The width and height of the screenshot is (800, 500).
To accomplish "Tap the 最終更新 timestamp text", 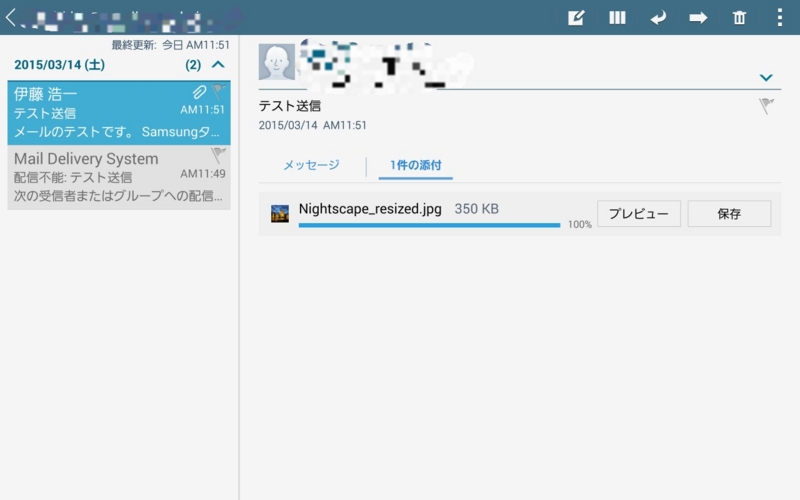I will point(170,45).
